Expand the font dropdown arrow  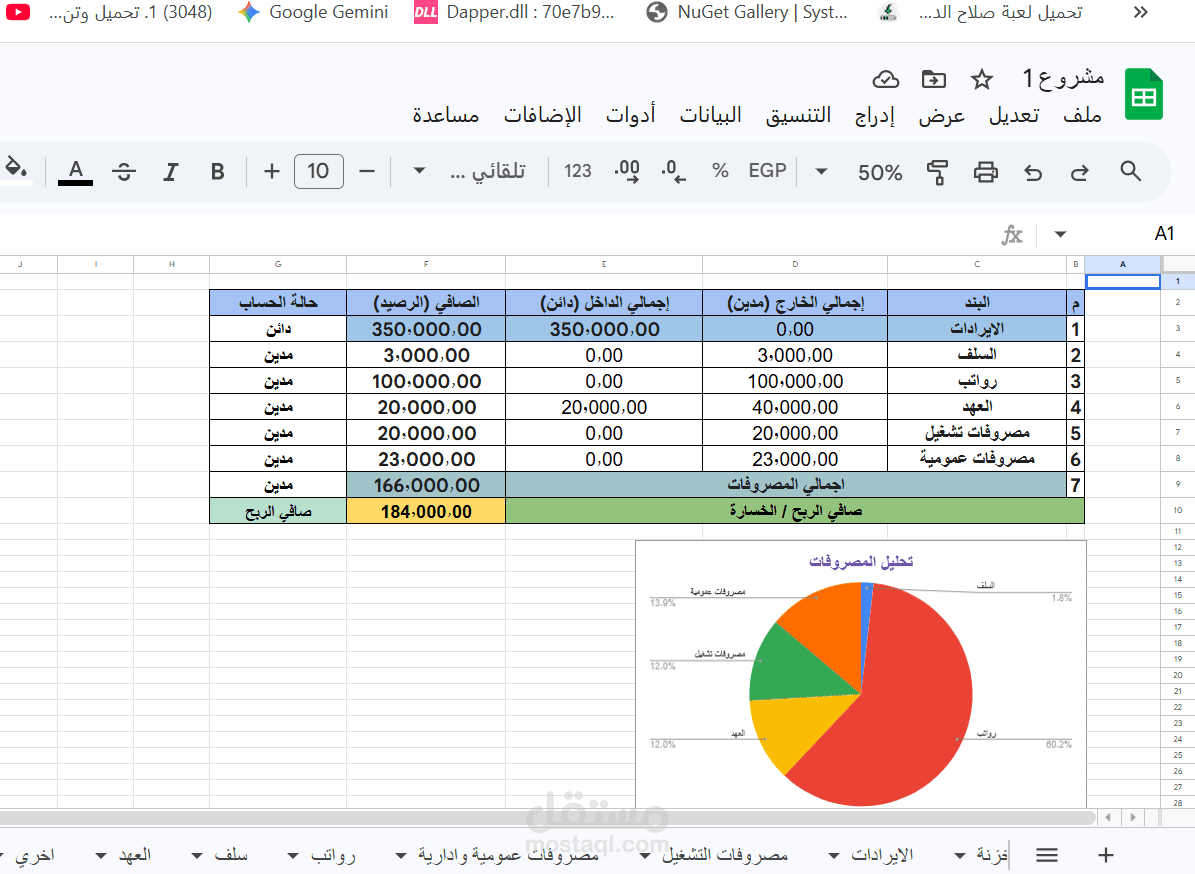(x=419, y=171)
